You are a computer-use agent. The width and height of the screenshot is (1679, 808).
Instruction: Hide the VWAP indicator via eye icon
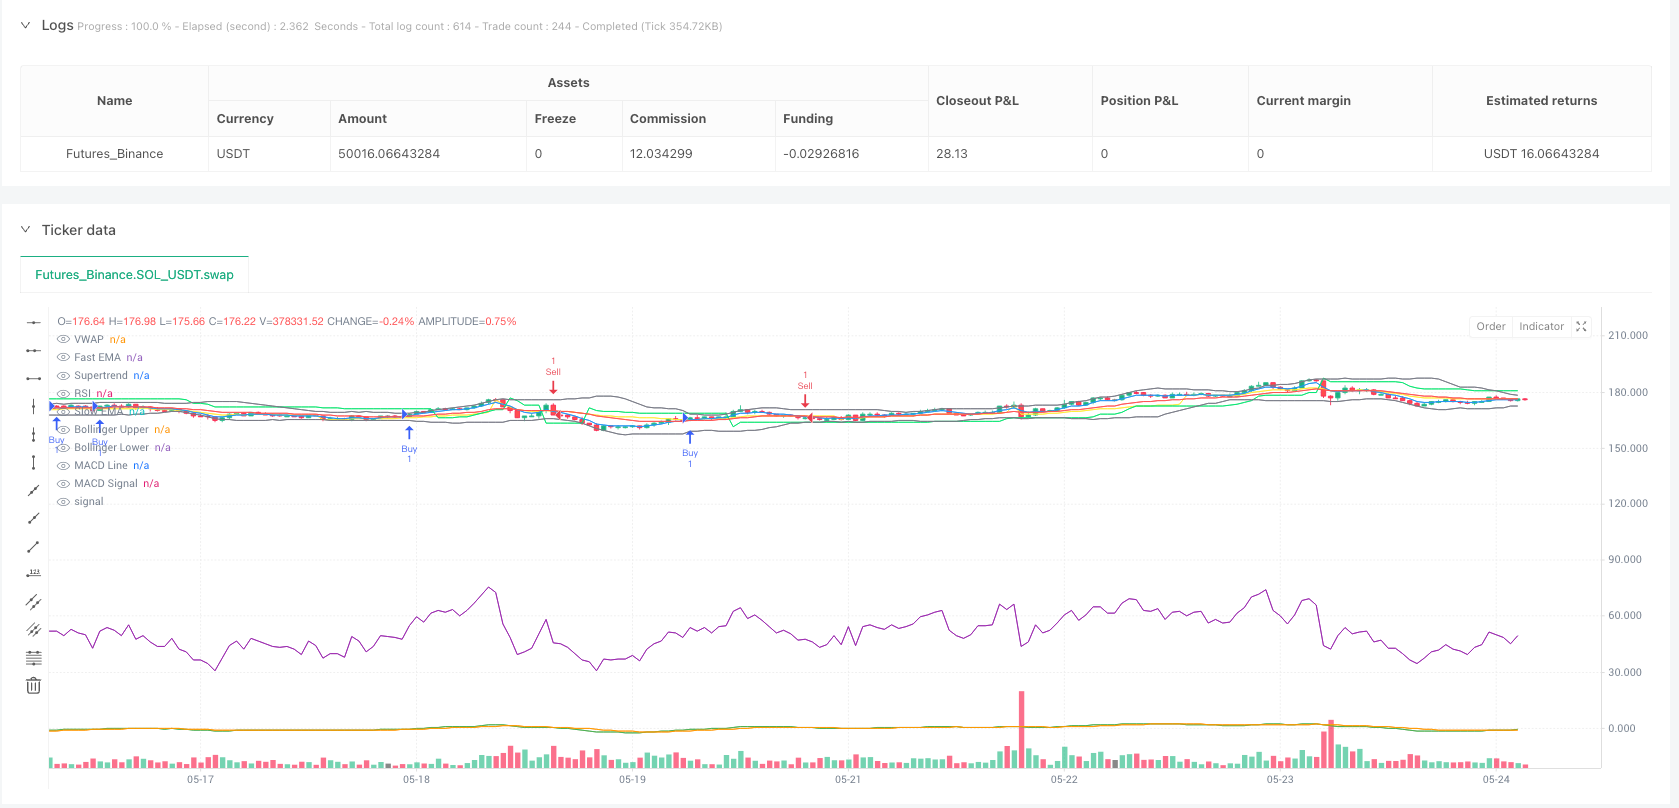pos(63,340)
